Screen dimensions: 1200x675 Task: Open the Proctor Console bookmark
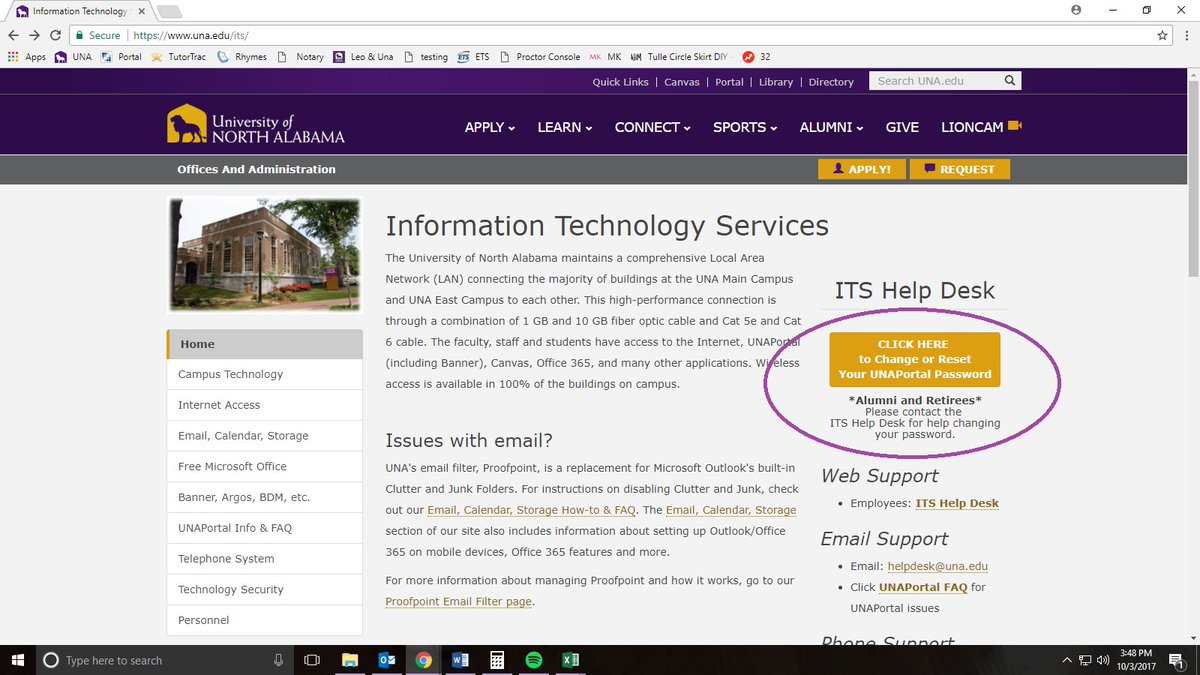540,57
